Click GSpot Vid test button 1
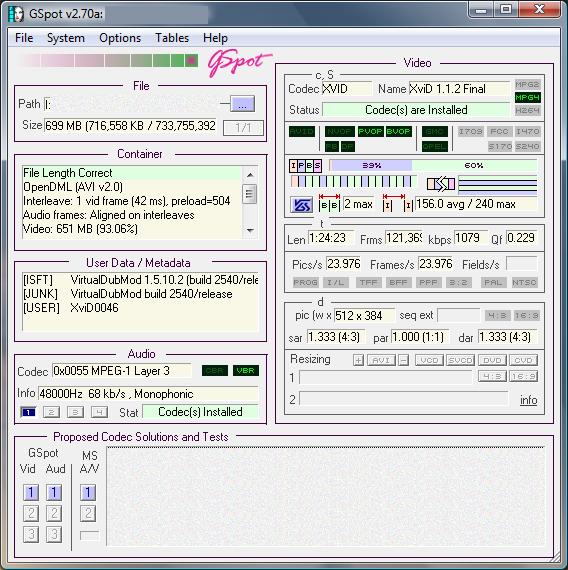 (31, 493)
